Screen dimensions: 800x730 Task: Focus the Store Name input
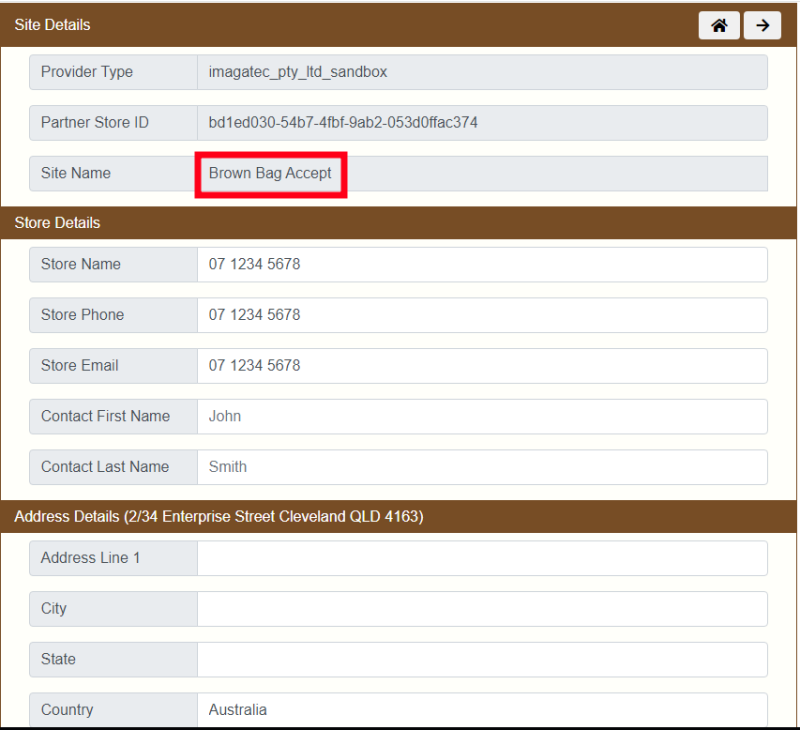[x=482, y=265]
